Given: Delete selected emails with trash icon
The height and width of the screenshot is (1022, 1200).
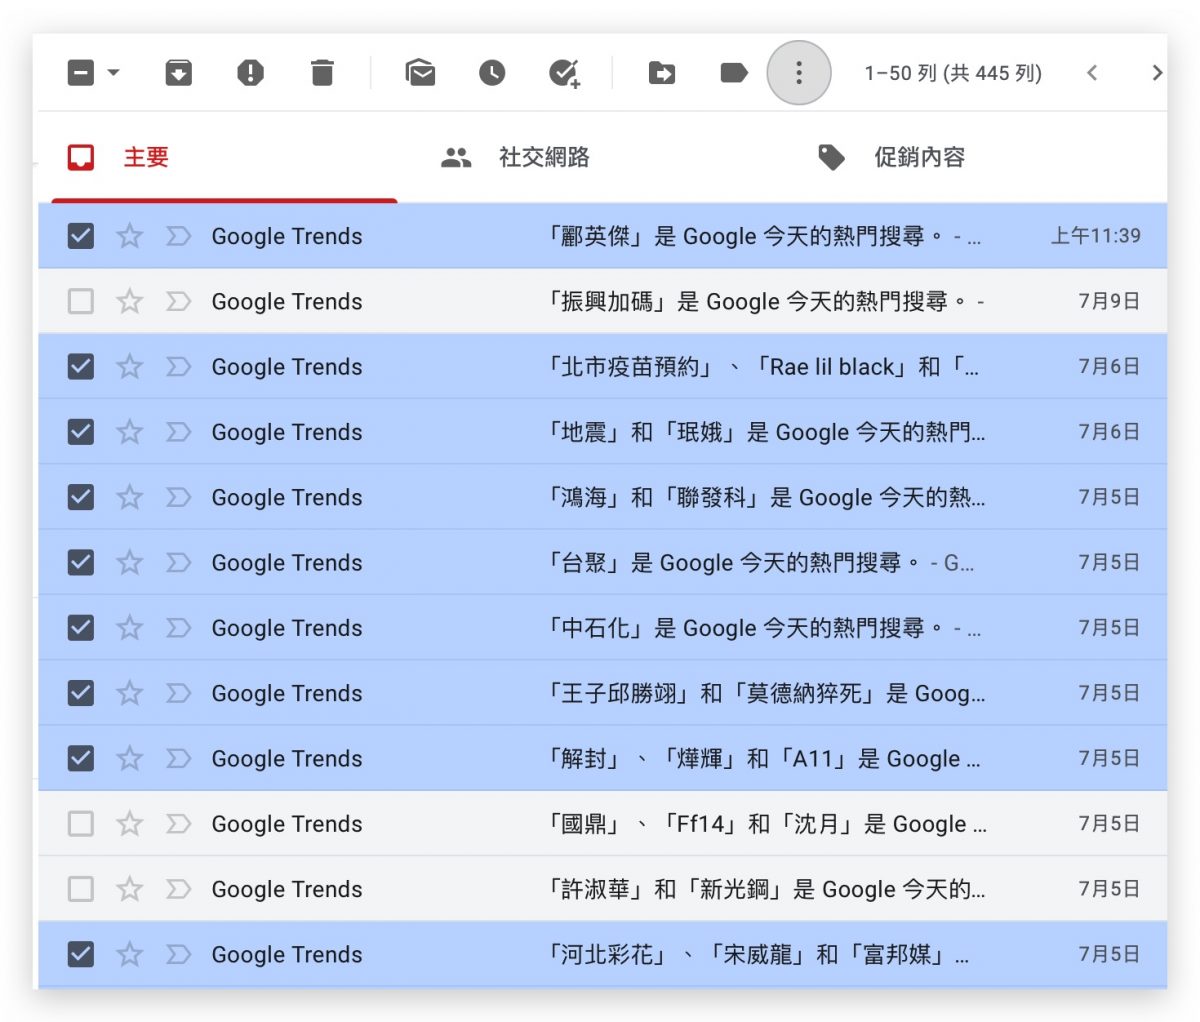Looking at the screenshot, I should click(322, 73).
